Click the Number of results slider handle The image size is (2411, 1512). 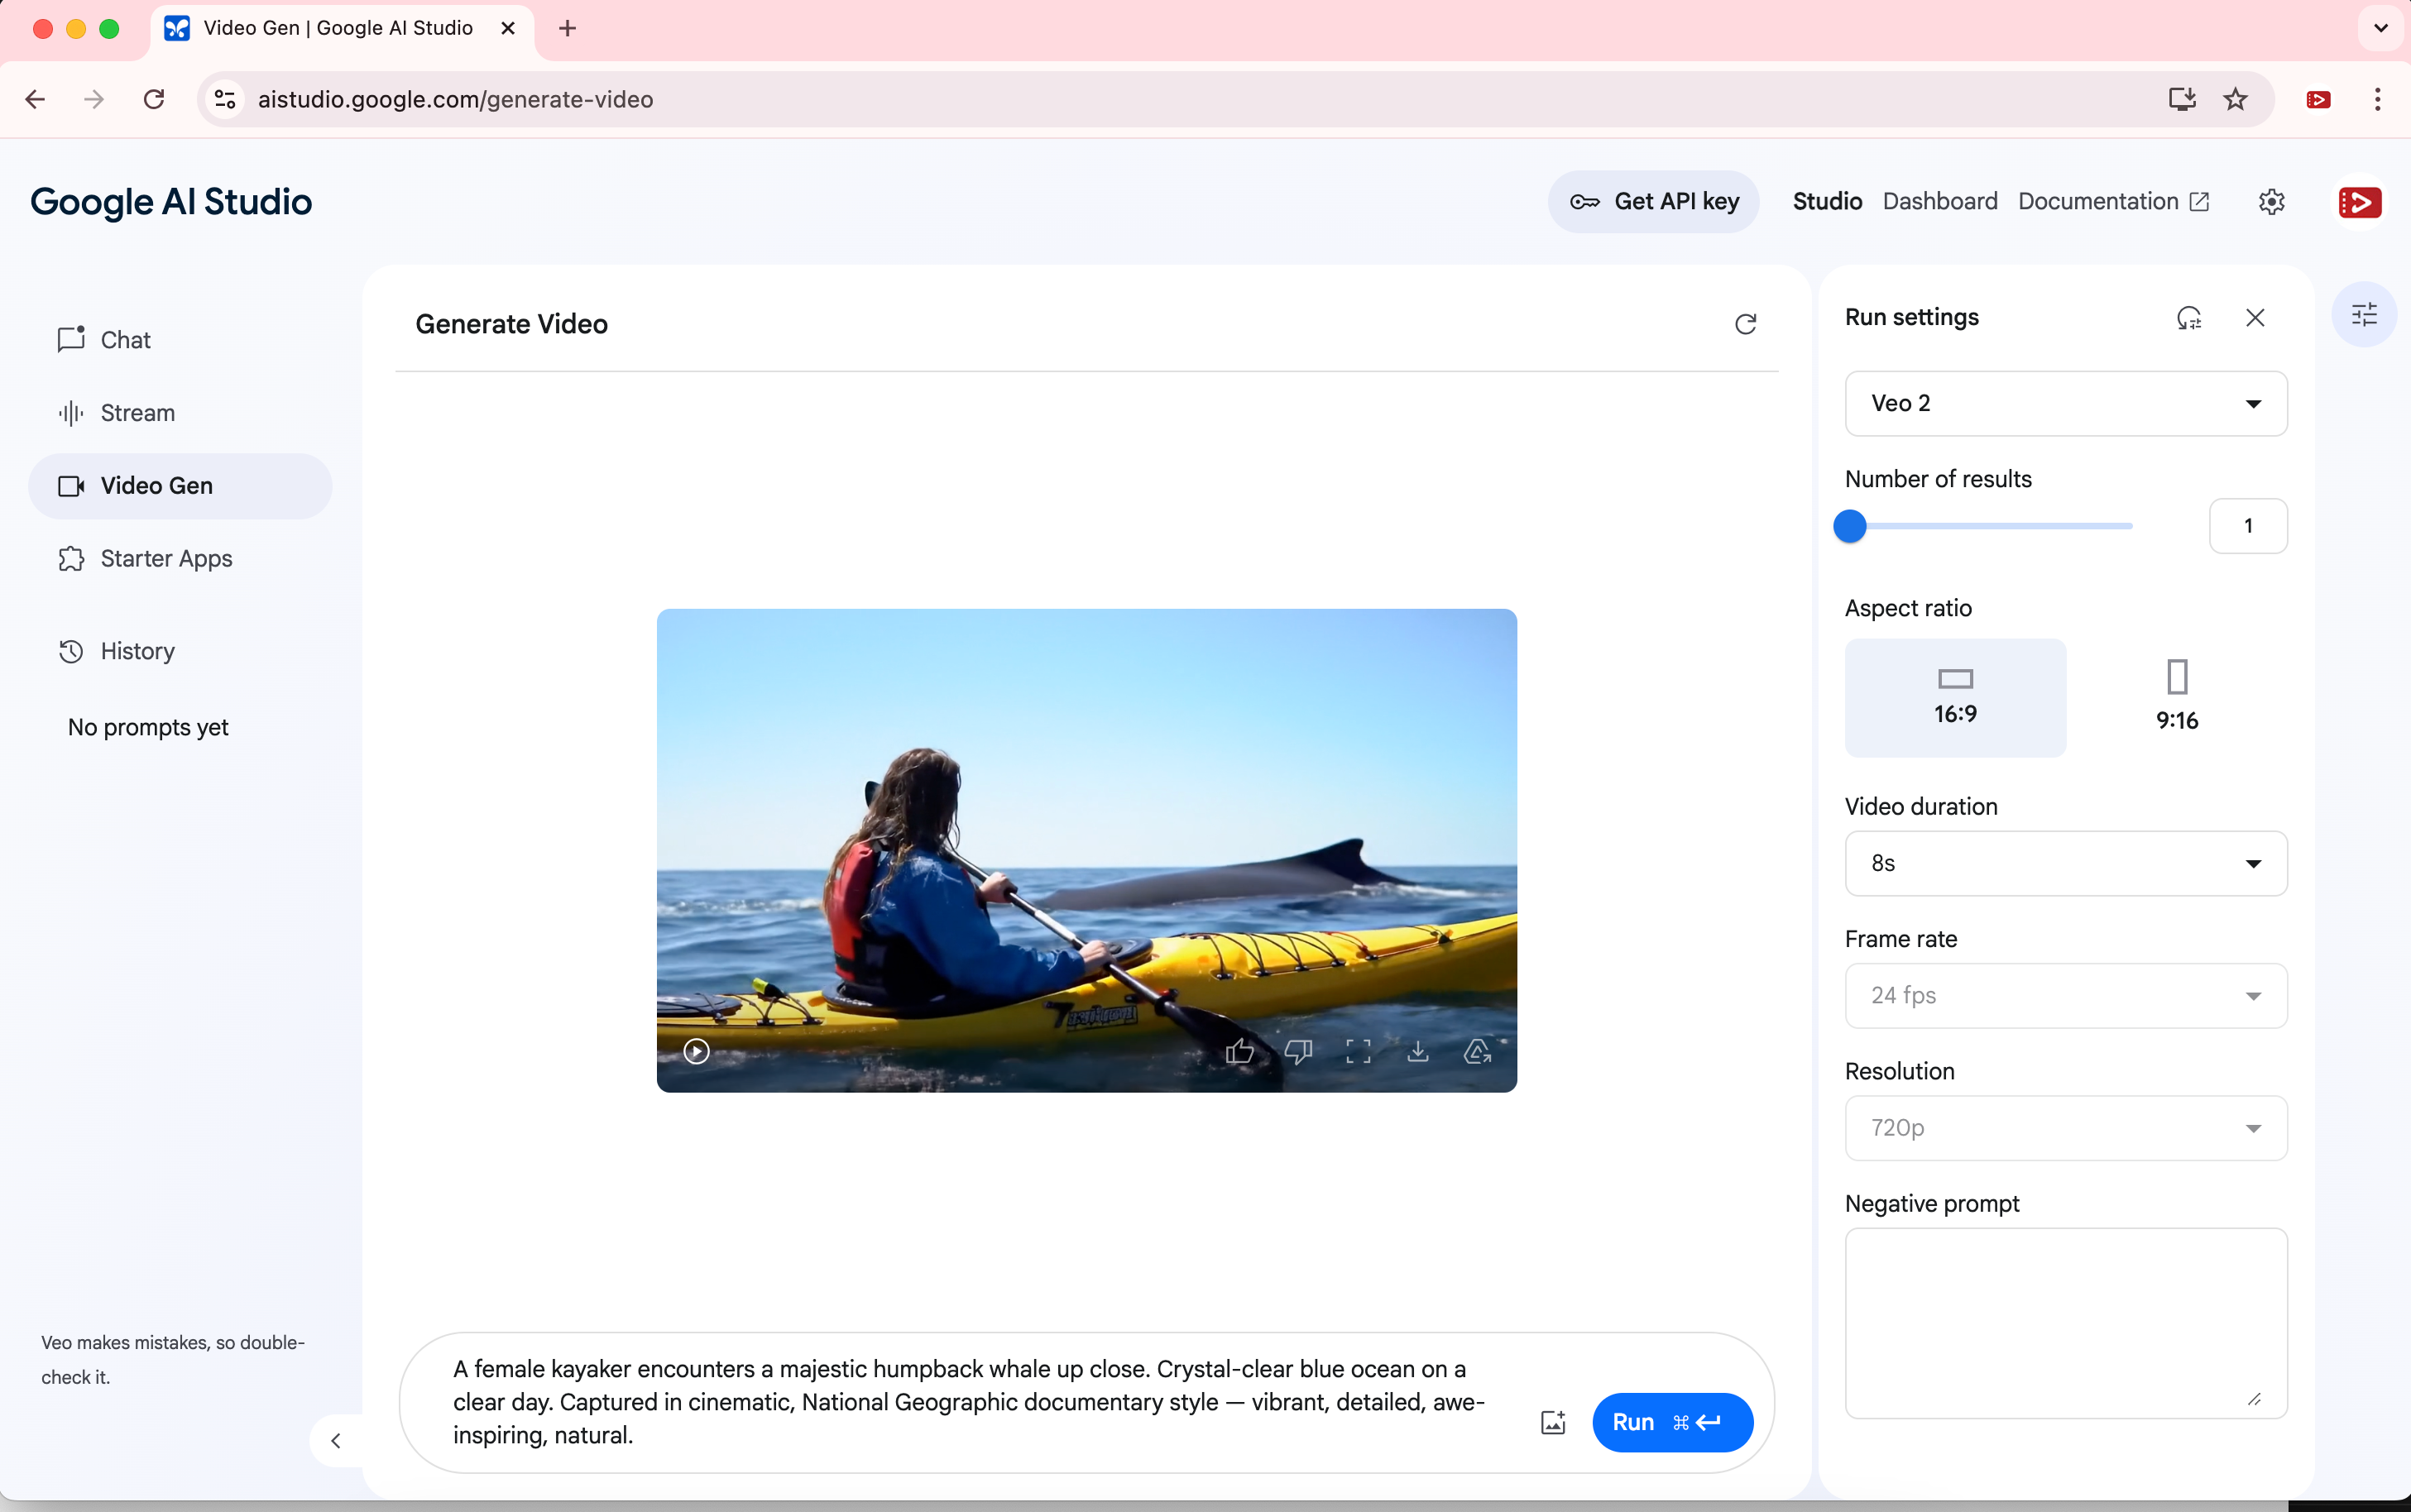pos(1850,526)
